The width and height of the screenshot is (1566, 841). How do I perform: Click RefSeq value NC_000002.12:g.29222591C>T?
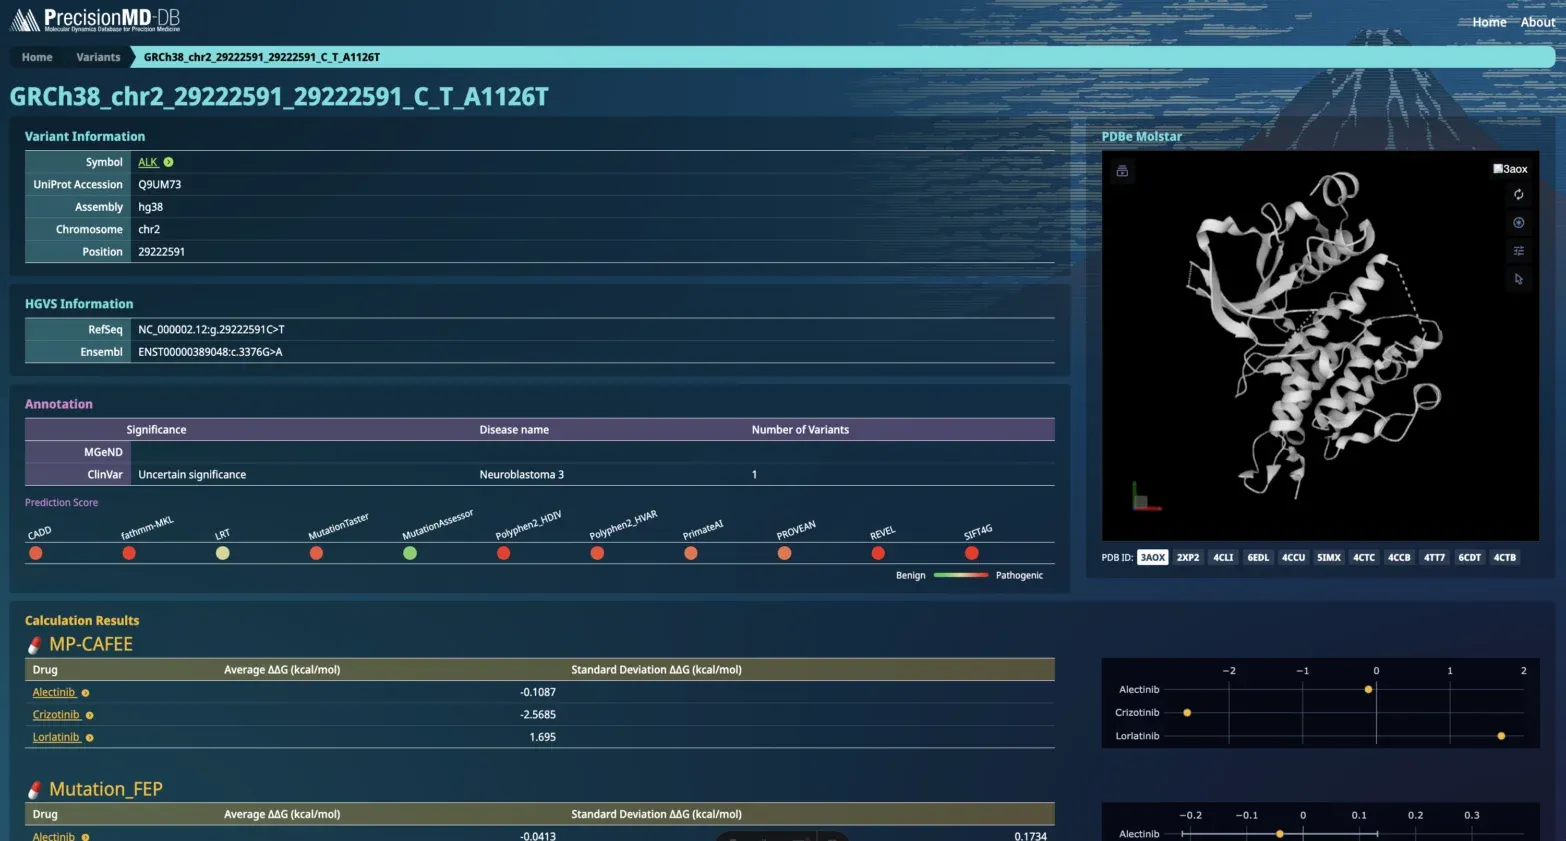(211, 329)
